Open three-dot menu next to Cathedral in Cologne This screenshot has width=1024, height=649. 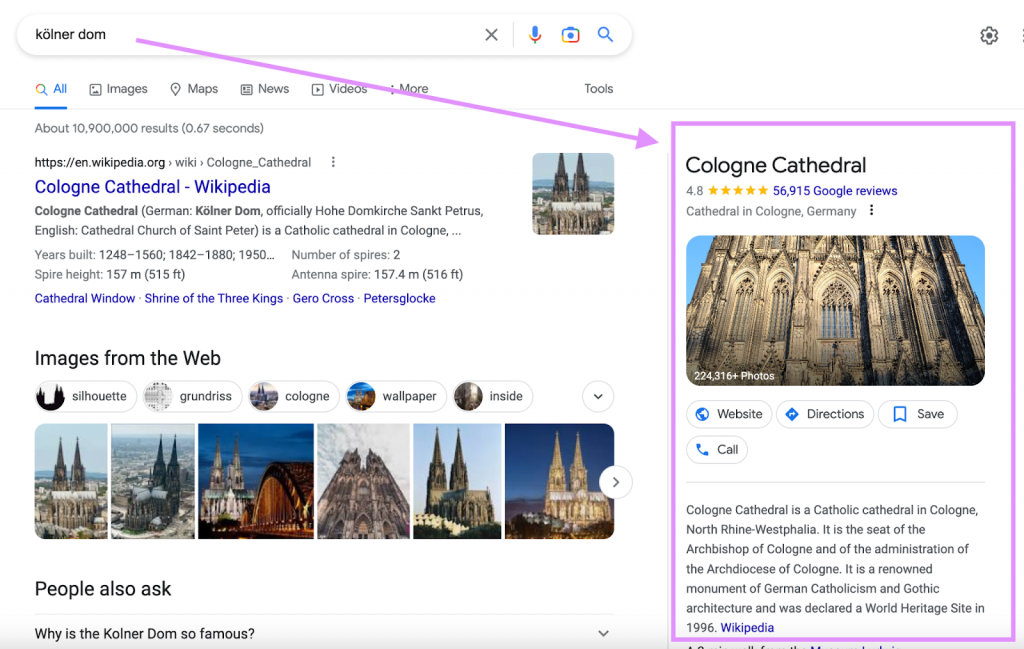pyautogui.click(x=871, y=210)
